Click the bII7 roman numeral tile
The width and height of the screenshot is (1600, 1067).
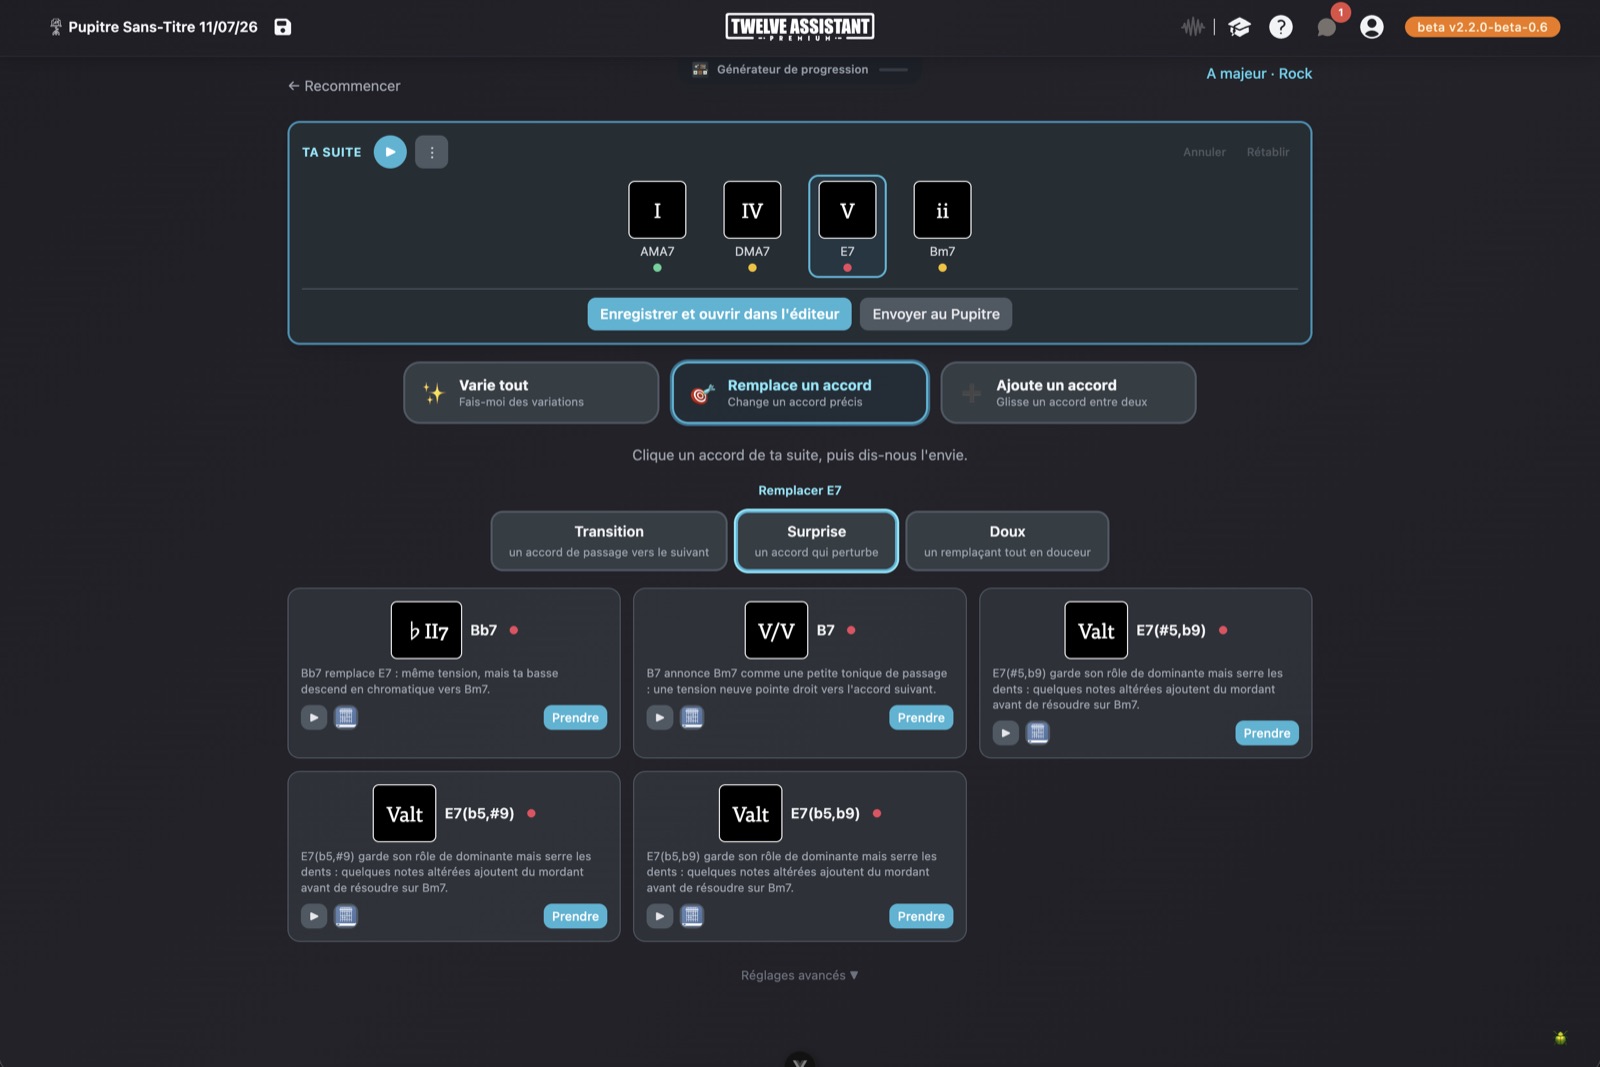click(426, 630)
